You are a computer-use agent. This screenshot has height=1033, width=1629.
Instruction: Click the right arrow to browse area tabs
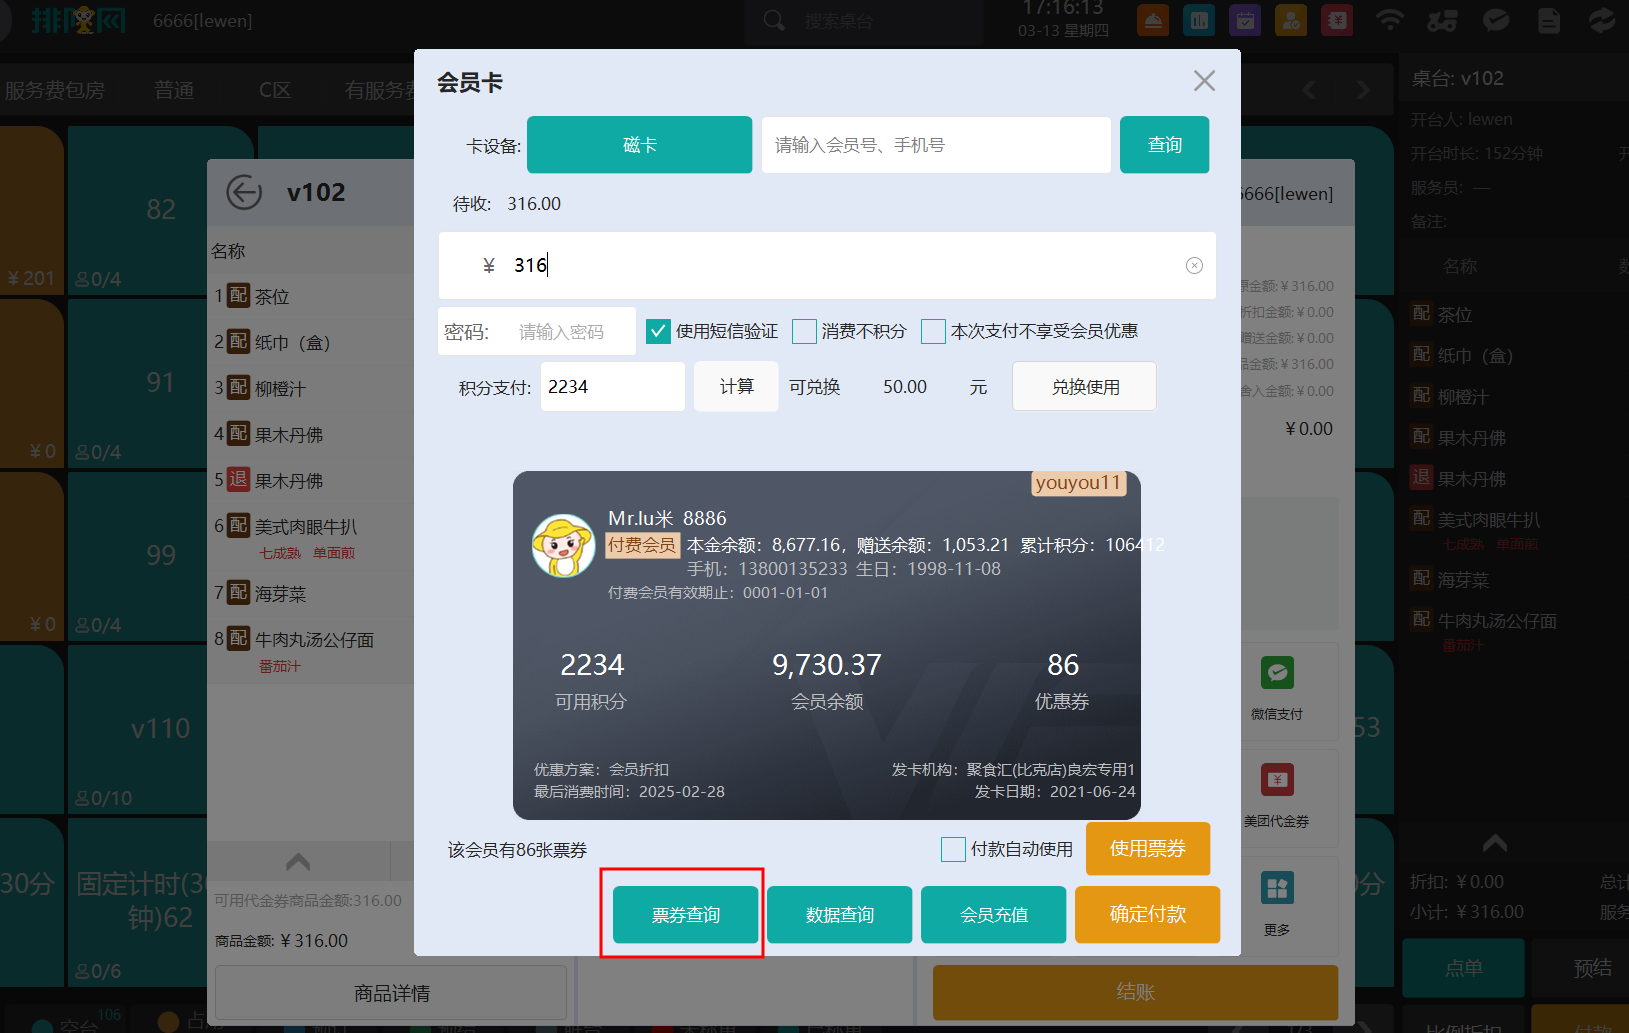tap(1363, 89)
